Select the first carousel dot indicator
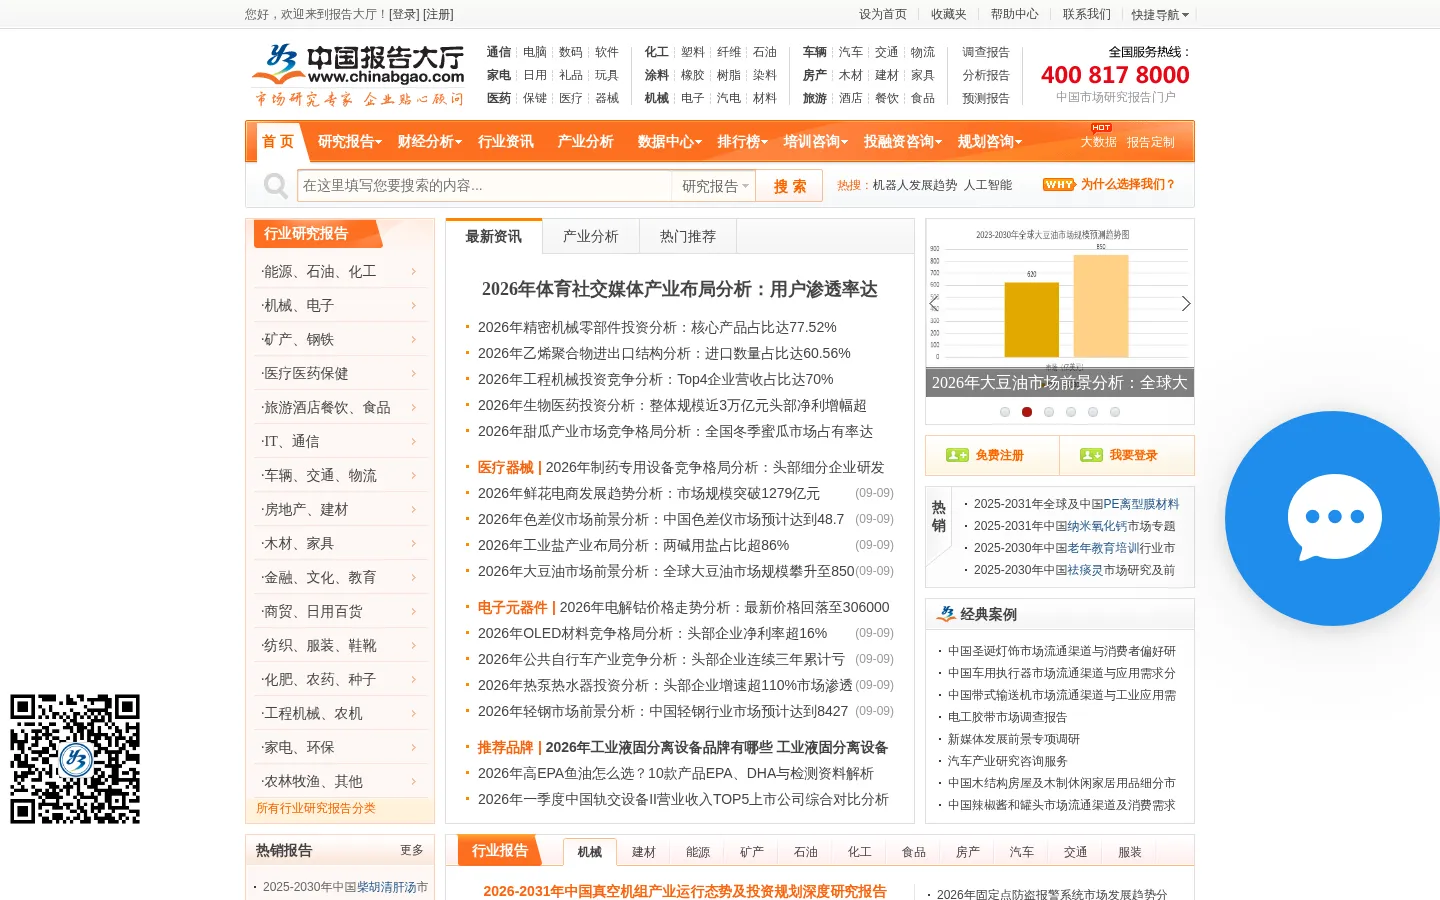This screenshot has height=900, width=1440. 1005,412
